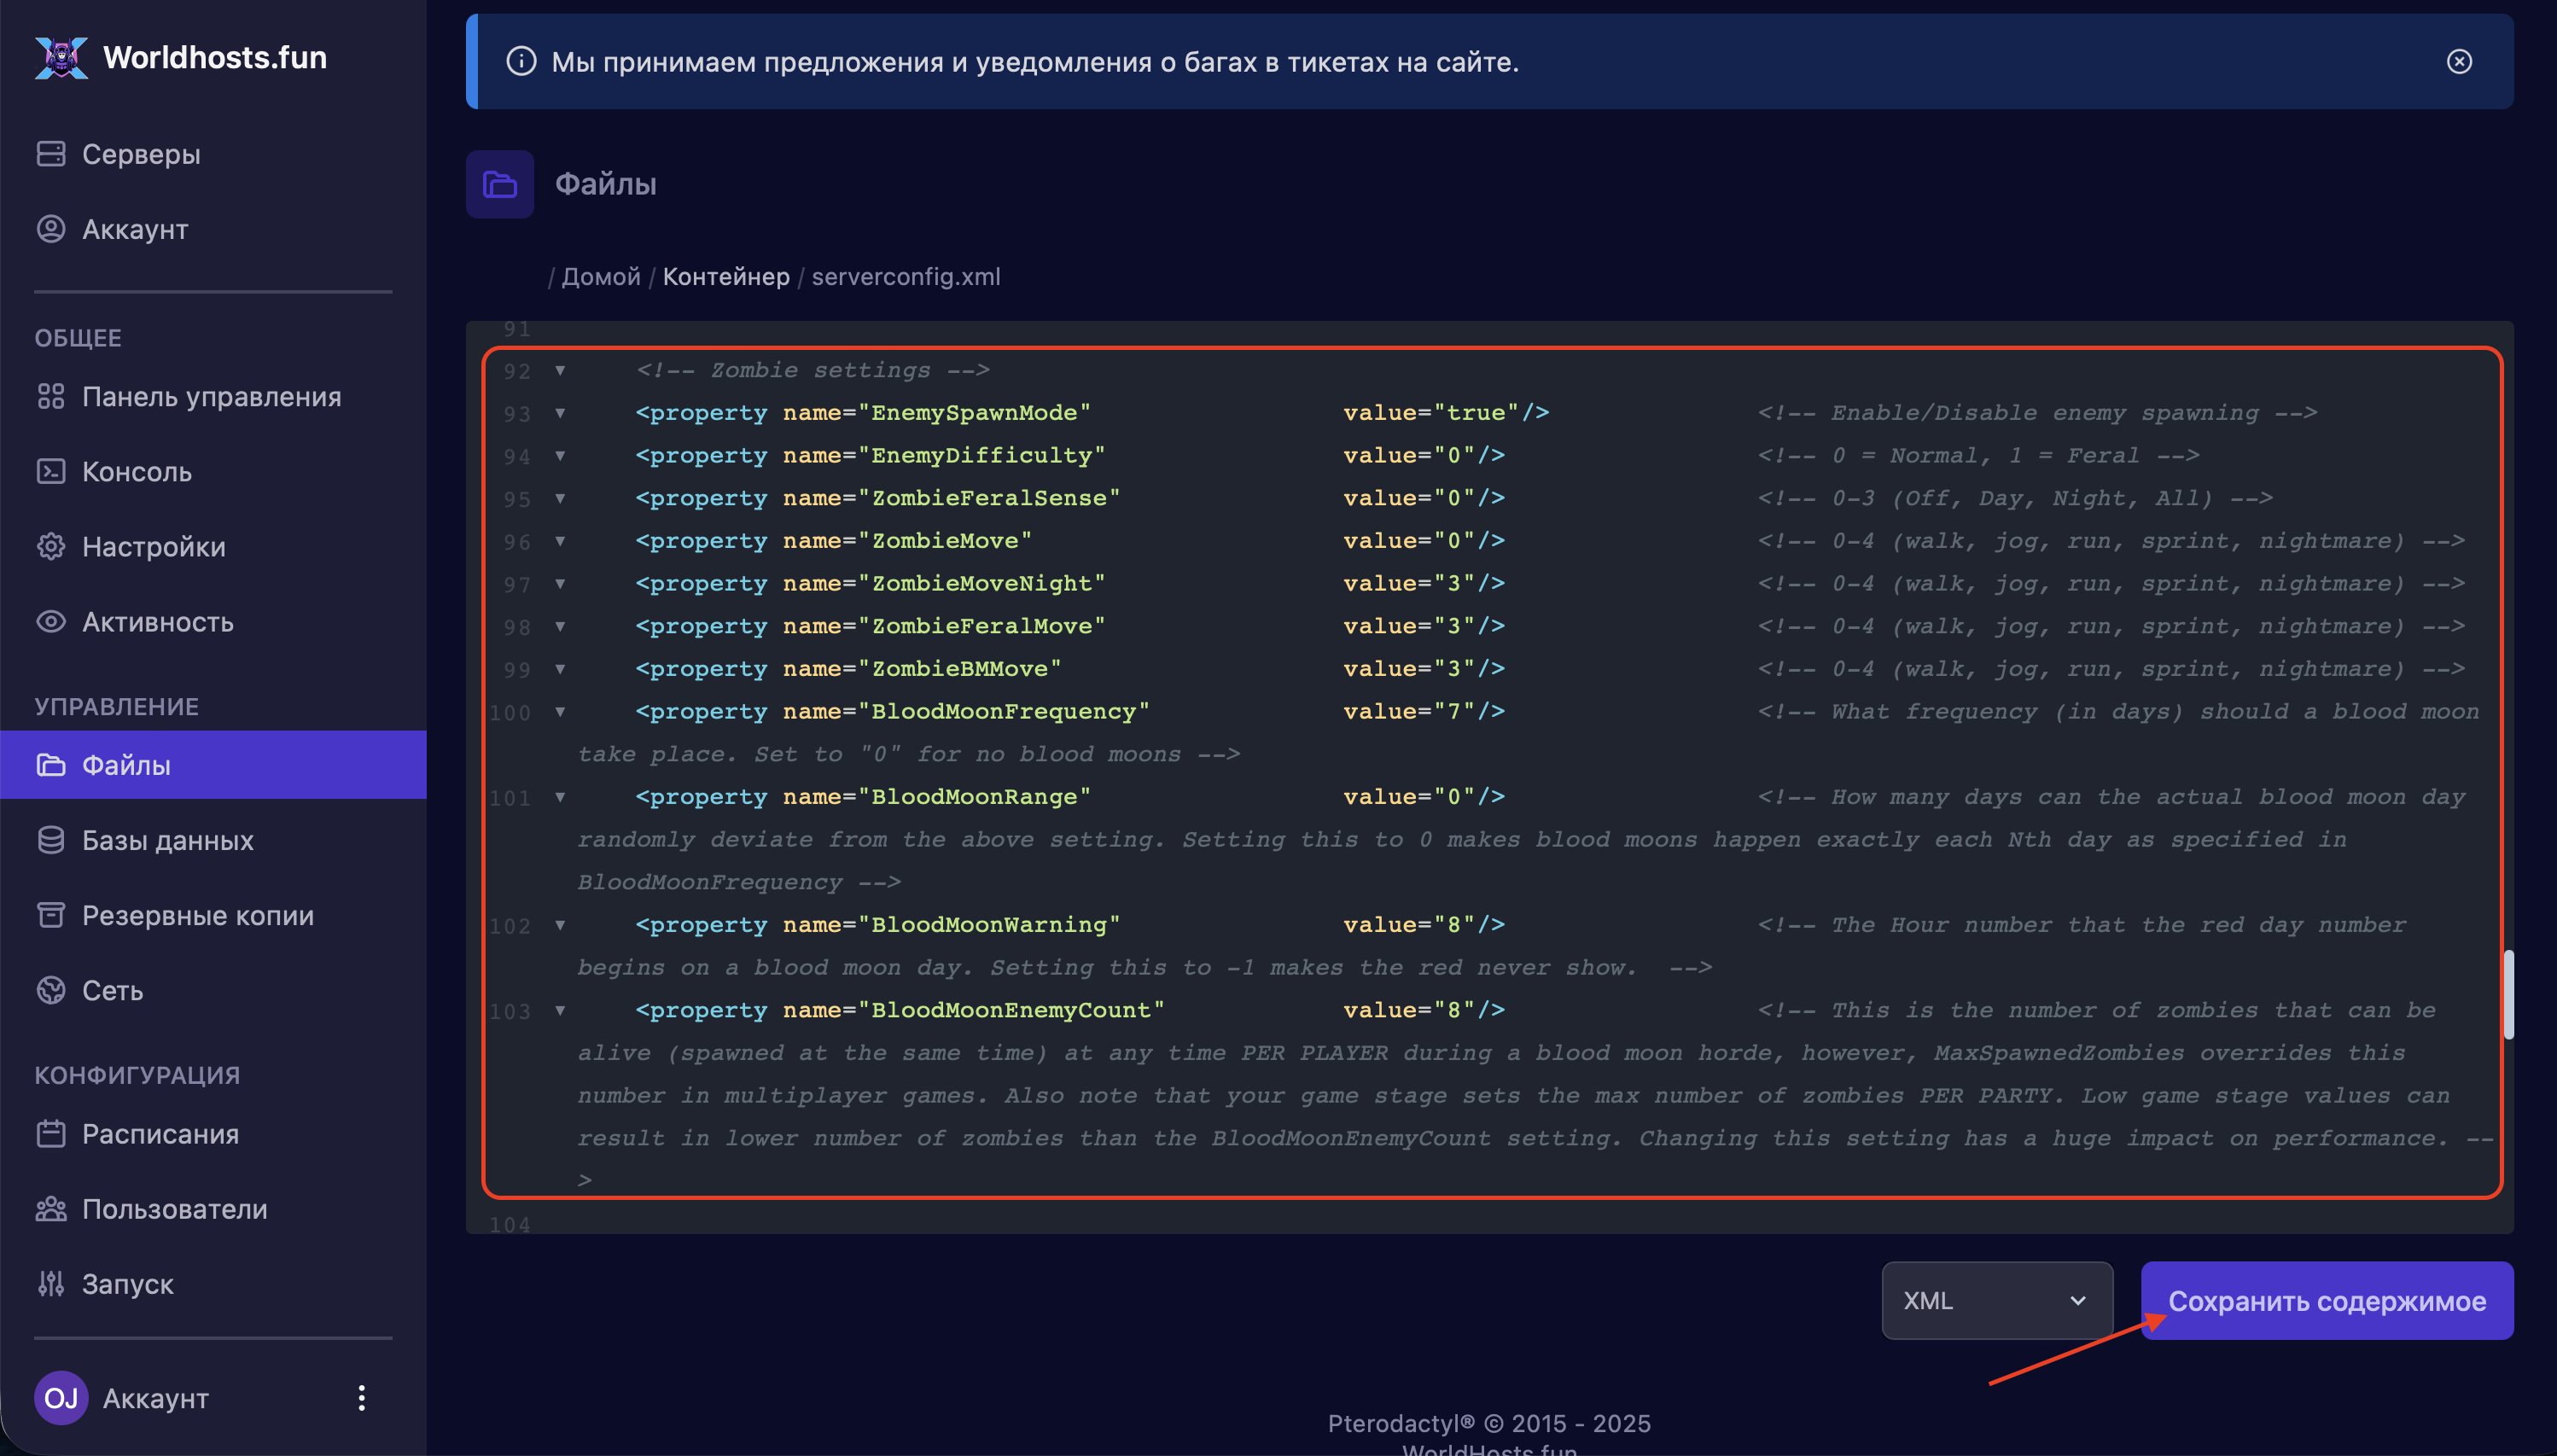The width and height of the screenshot is (2557, 1456).
Task: Select the Файлы sidebar item
Action: [126, 765]
